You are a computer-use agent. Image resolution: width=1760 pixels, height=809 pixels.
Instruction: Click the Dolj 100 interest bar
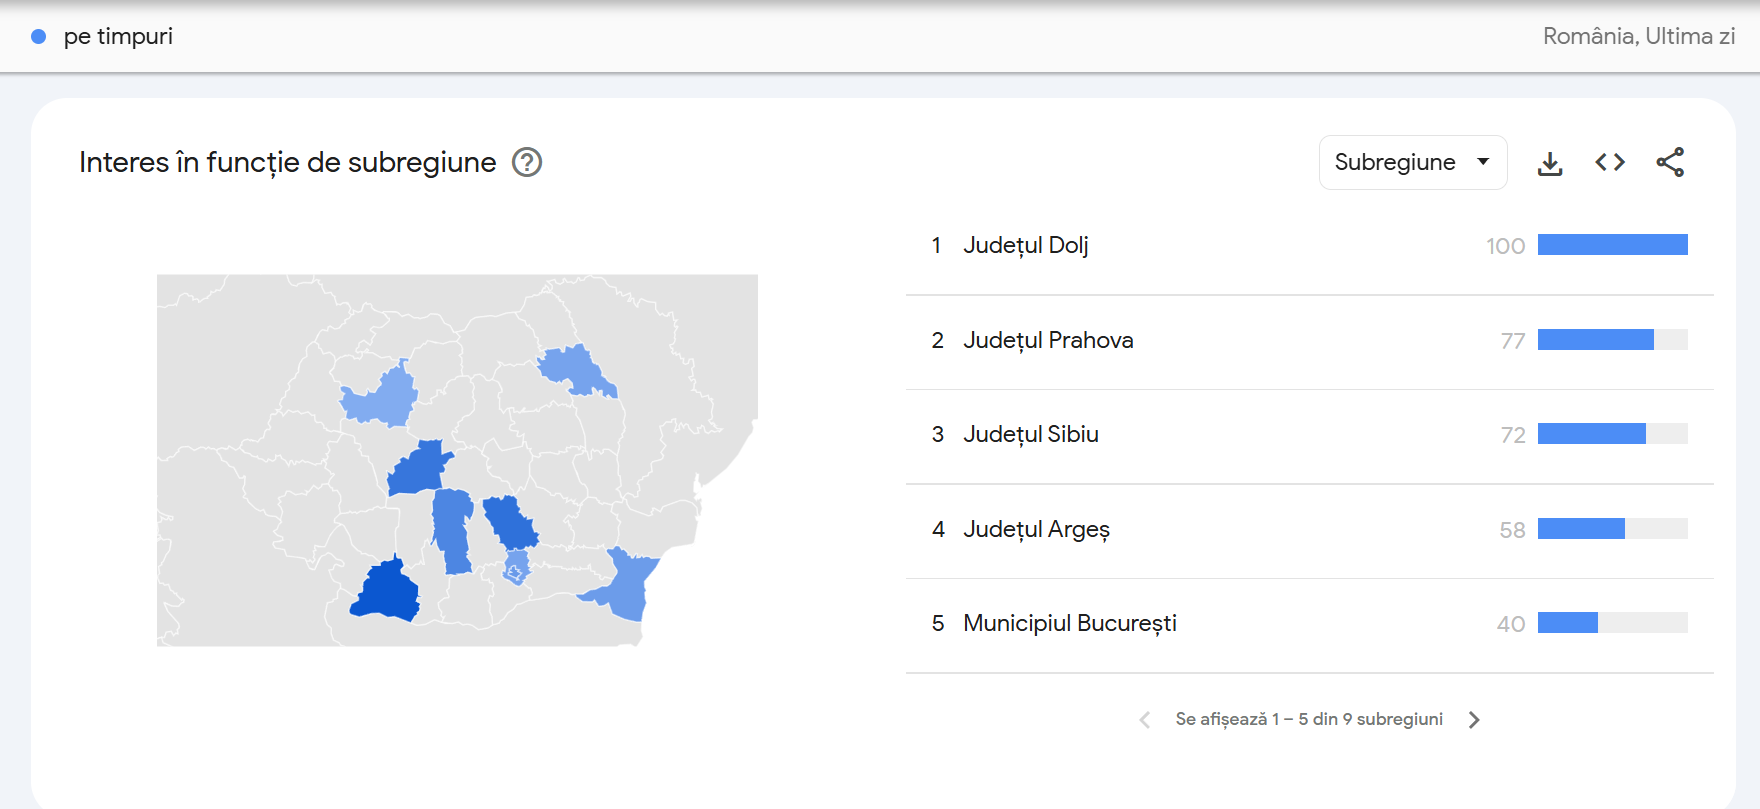point(1612,245)
